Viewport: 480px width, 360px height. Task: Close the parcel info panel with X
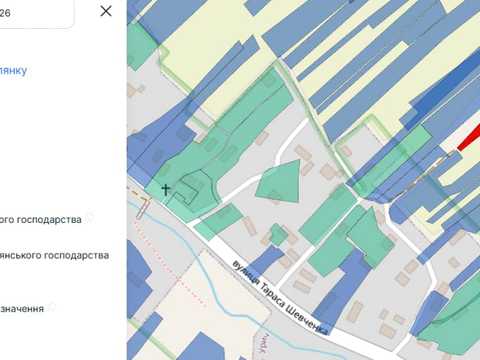[106, 11]
